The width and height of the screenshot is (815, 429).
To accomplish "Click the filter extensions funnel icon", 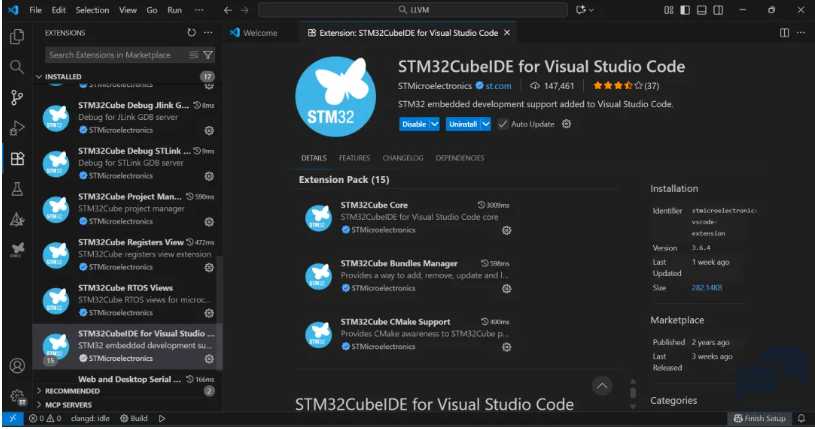I will (208, 55).
